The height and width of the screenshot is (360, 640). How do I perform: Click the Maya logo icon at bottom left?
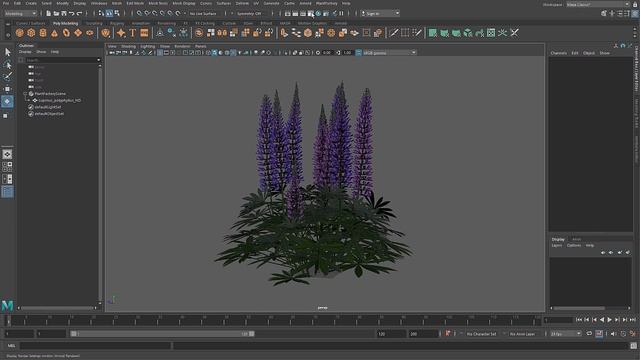[x=7, y=305]
